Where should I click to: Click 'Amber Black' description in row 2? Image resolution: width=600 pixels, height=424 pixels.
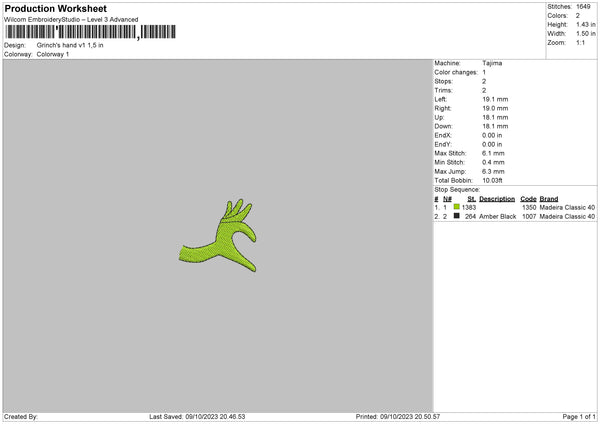[x=497, y=217]
